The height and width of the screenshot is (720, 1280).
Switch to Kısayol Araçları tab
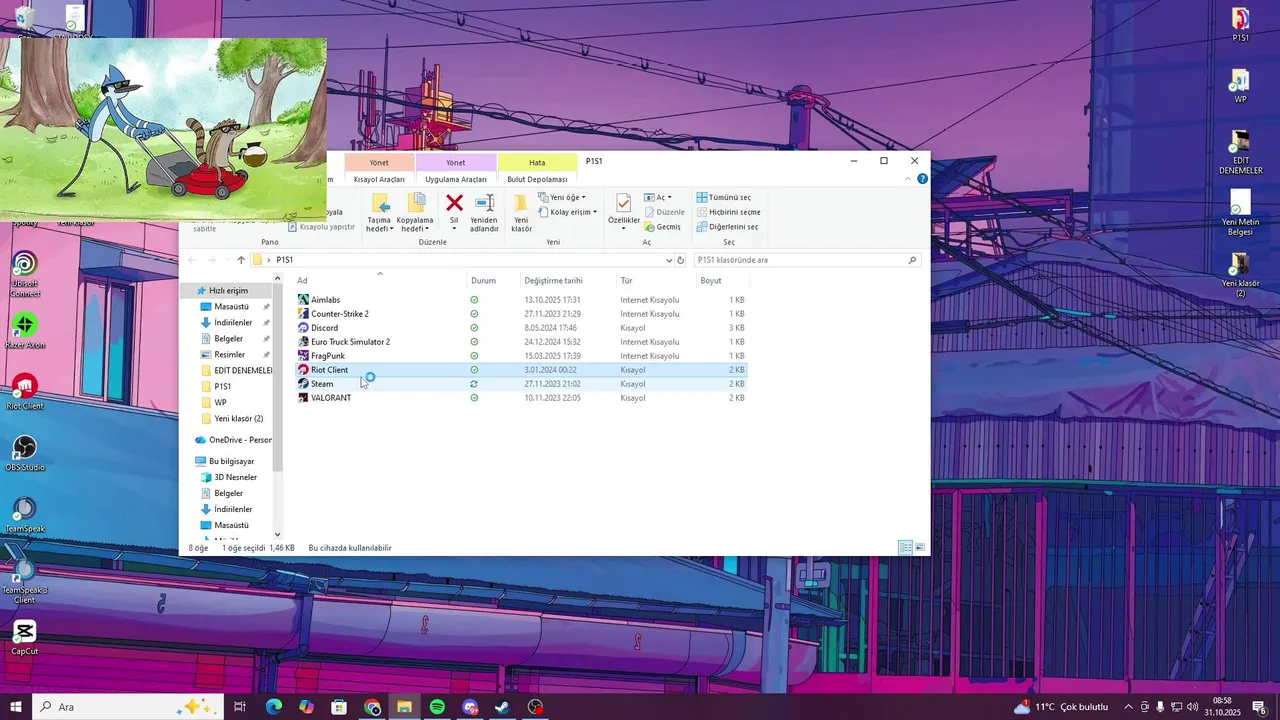379,179
